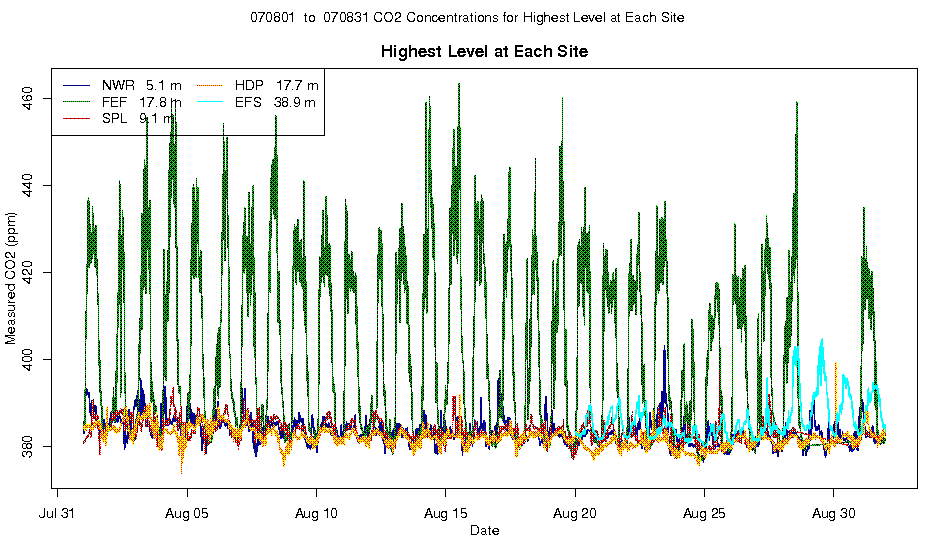Click the green FEF legend line swatch

(76, 102)
